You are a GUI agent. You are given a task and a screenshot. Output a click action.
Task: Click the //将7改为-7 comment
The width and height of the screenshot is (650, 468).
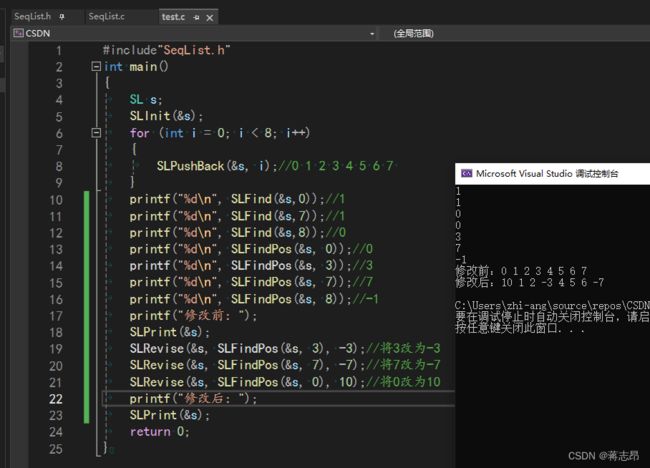click(x=403, y=365)
